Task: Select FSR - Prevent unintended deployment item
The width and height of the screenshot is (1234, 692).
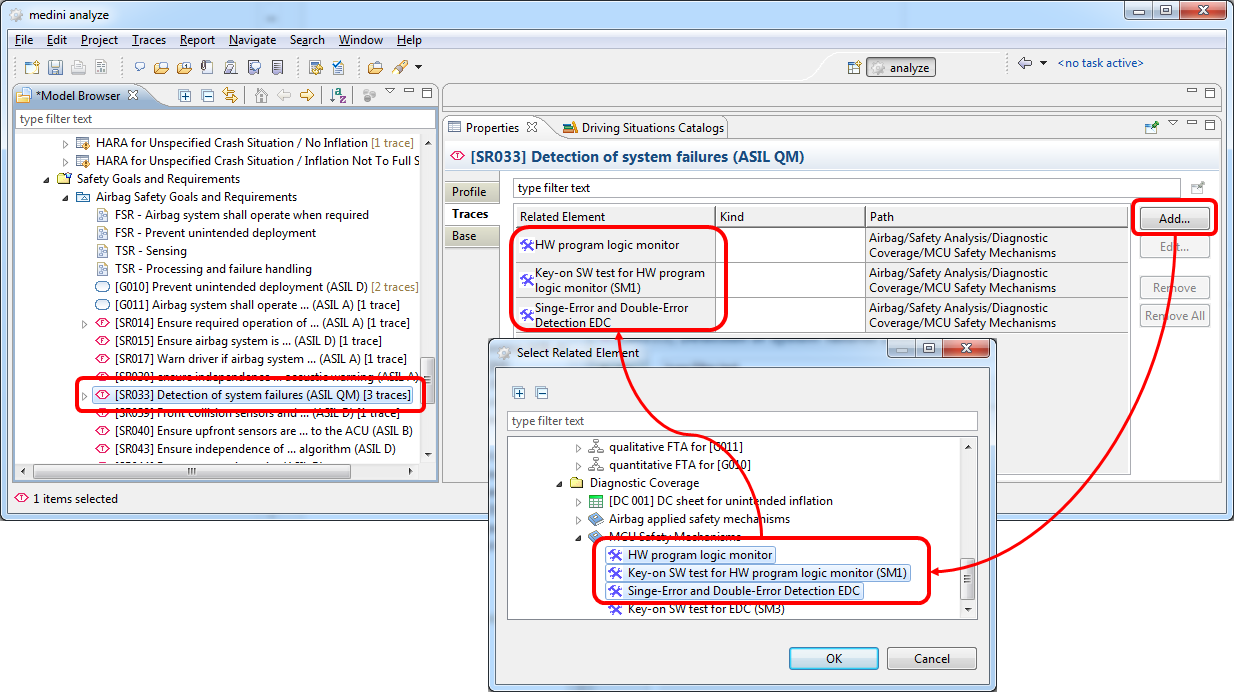Action: (x=215, y=233)
